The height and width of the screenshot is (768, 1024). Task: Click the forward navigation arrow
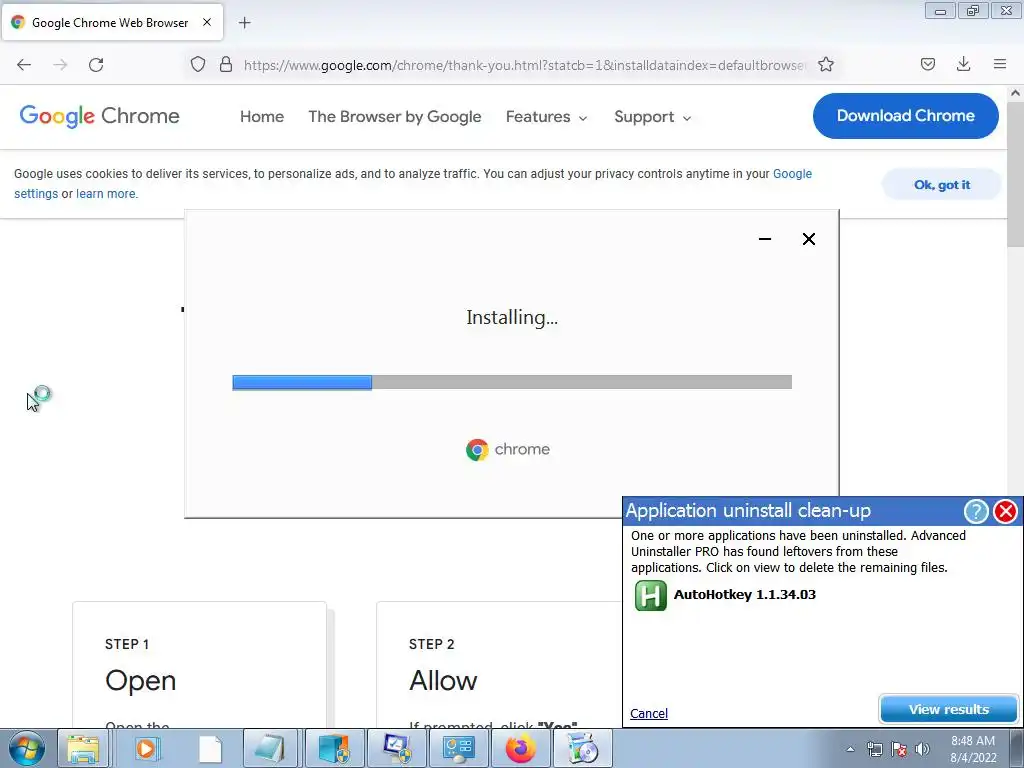click(60, 65)
